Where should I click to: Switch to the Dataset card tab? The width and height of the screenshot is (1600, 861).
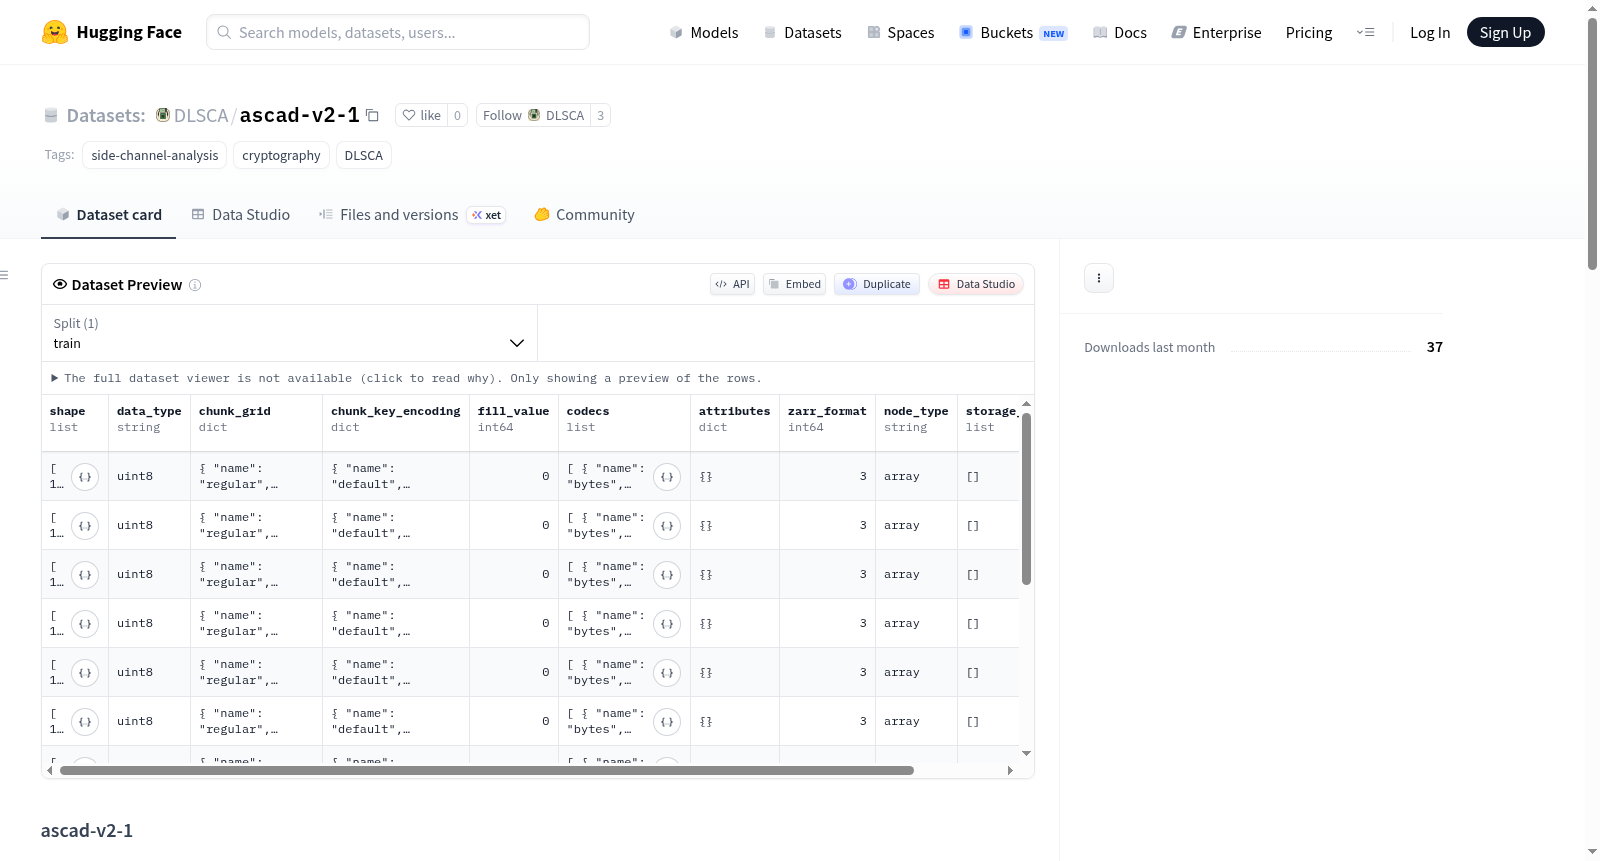tap(108, 214)
